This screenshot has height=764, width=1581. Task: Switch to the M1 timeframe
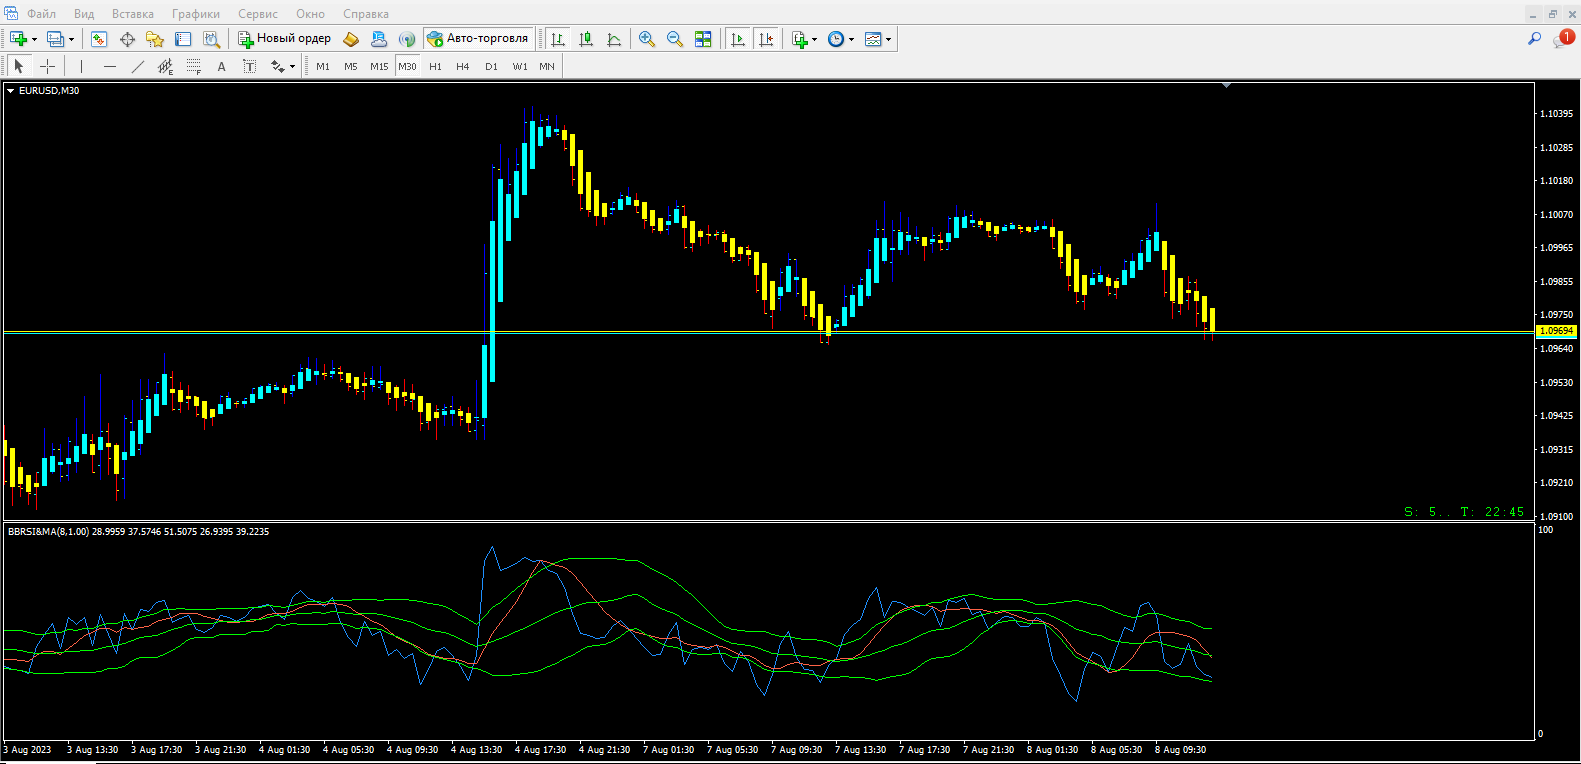[323, 66]
